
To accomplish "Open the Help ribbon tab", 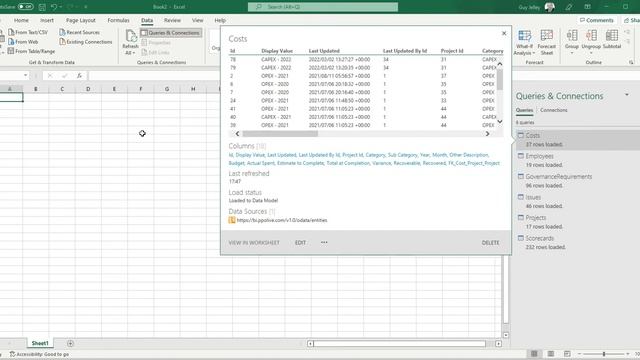I will click(x=220, y=20).
